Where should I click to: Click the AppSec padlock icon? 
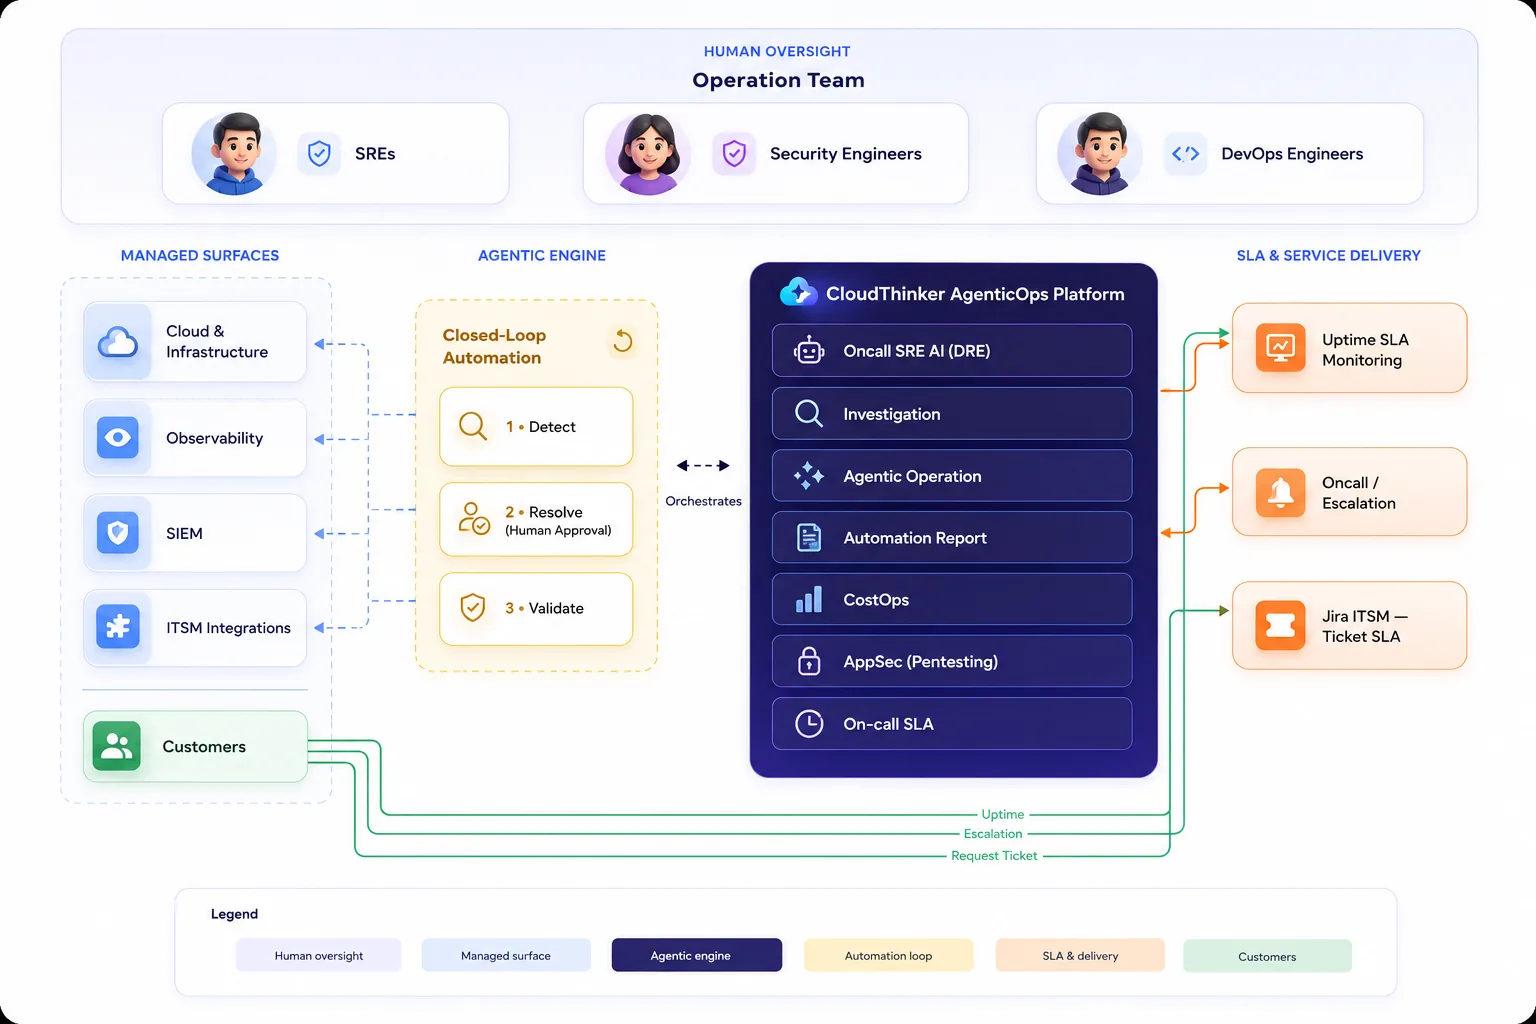tap(809, 662)
